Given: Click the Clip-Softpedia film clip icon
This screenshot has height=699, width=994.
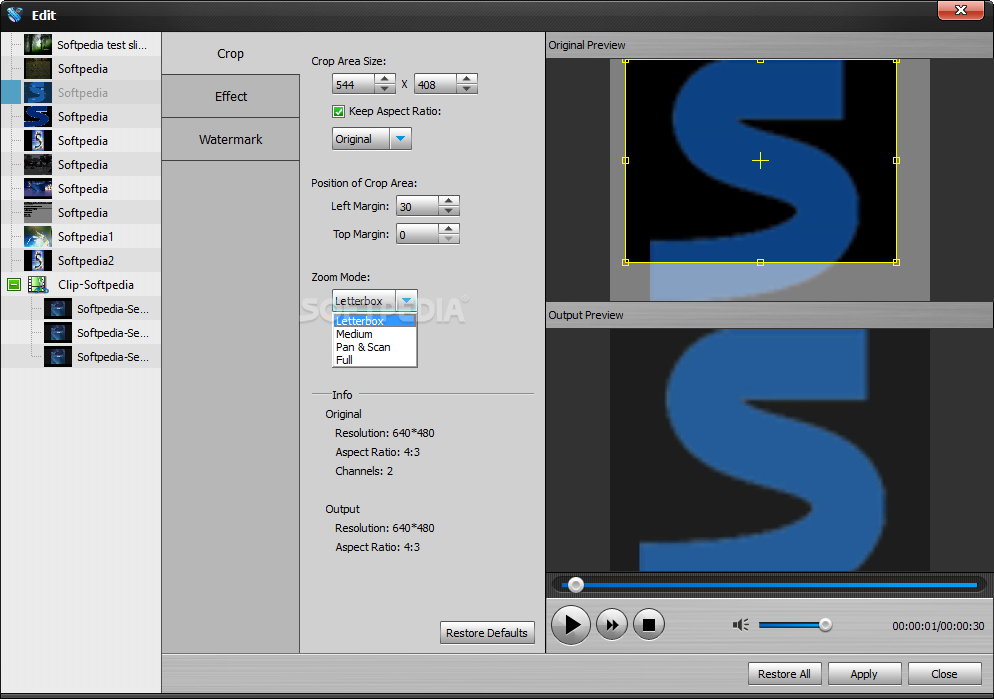Looking at the screenshot, I should [x=38, y=285].
